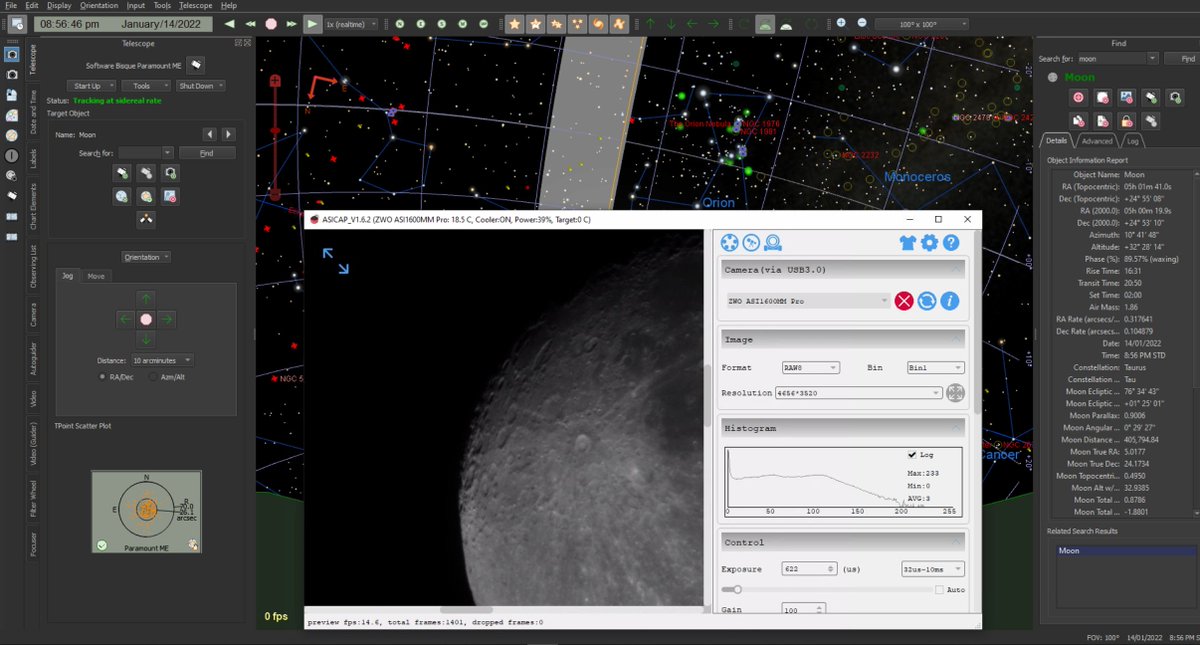
Task: Click the ASICAP fullscreen expand arrows icon
Action: (335, 261)
